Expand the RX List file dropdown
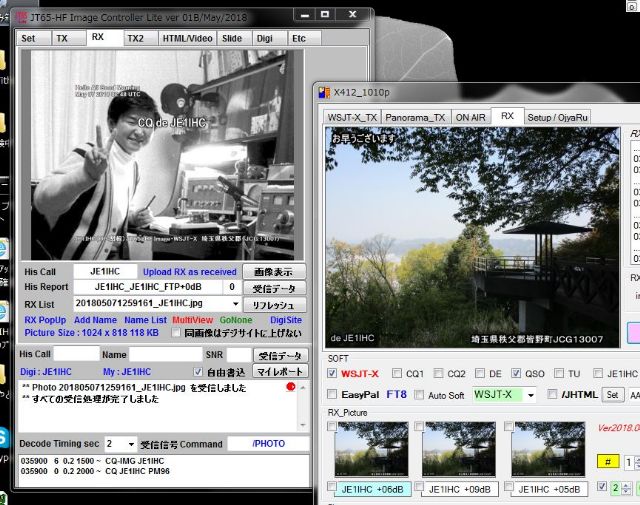Viewport: 640px width, 505px height. pos(235,304)
